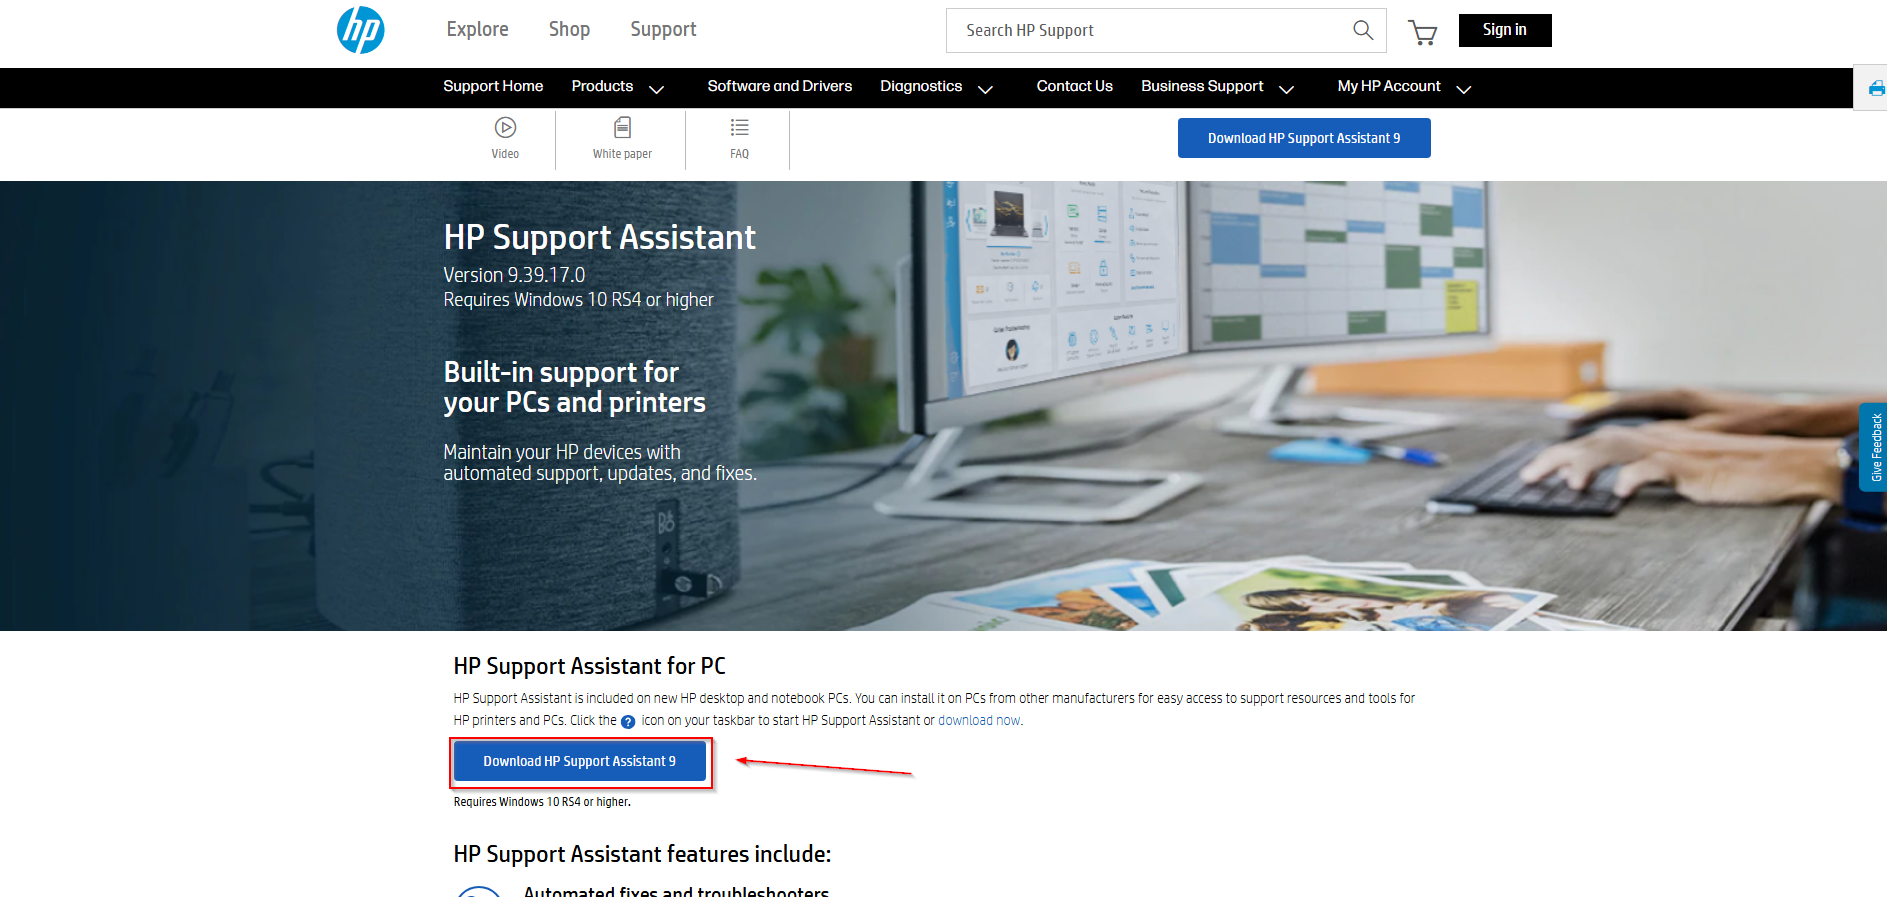The height and width of the screenshot is (897, 1887).
Task: Click the White paper document icon
Action: [x=622, y=127]
